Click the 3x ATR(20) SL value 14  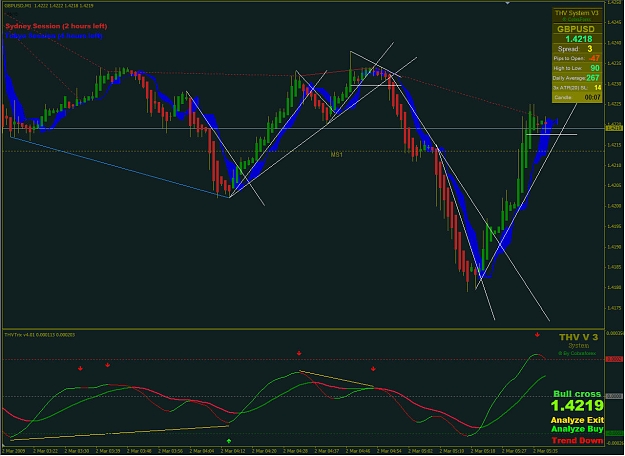point(597,88)
